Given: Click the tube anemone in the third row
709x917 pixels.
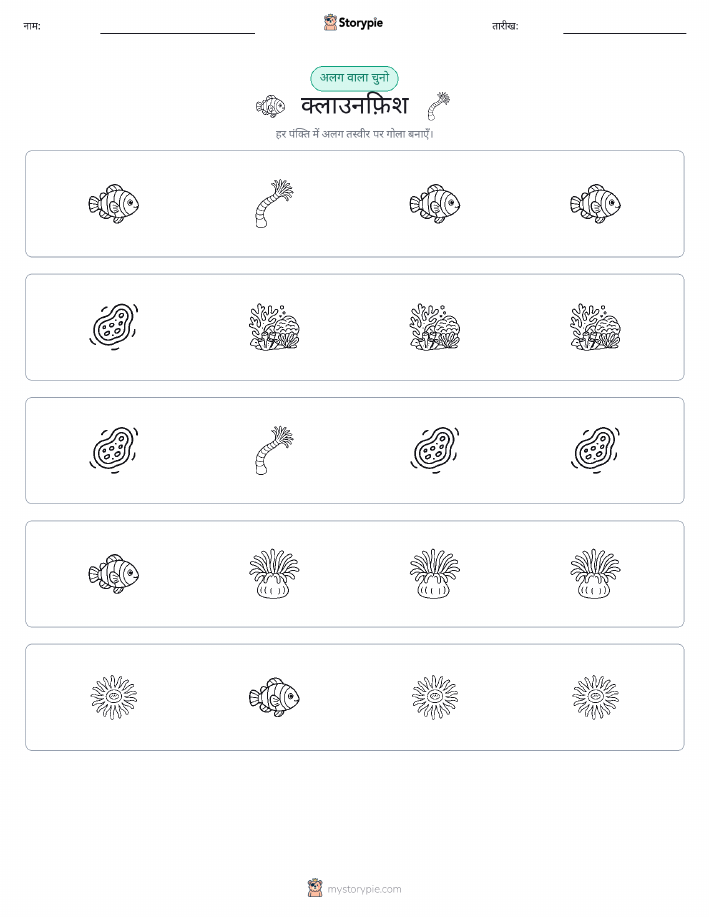Looking at the screenshot, I should [274, 450].
